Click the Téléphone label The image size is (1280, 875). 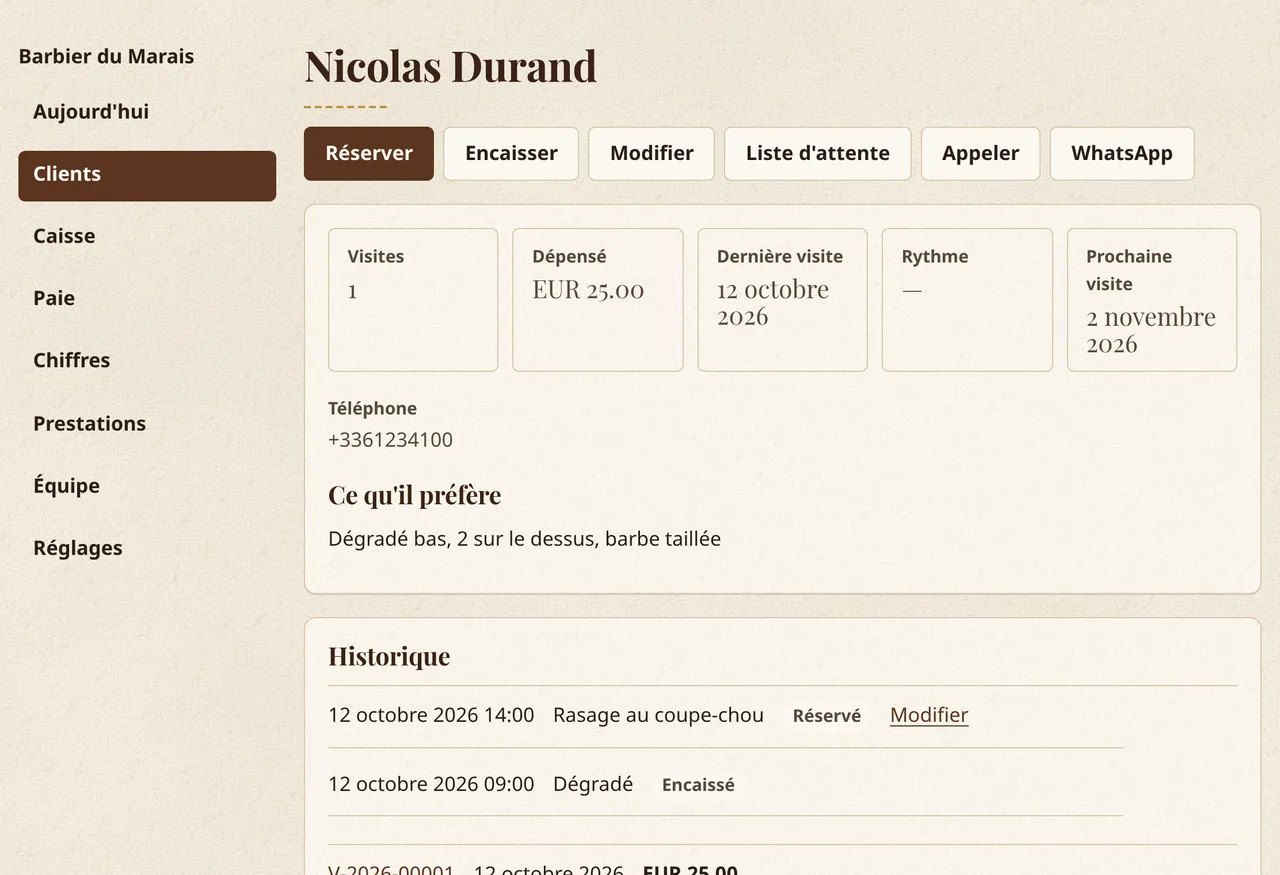[x=372, y=408]
